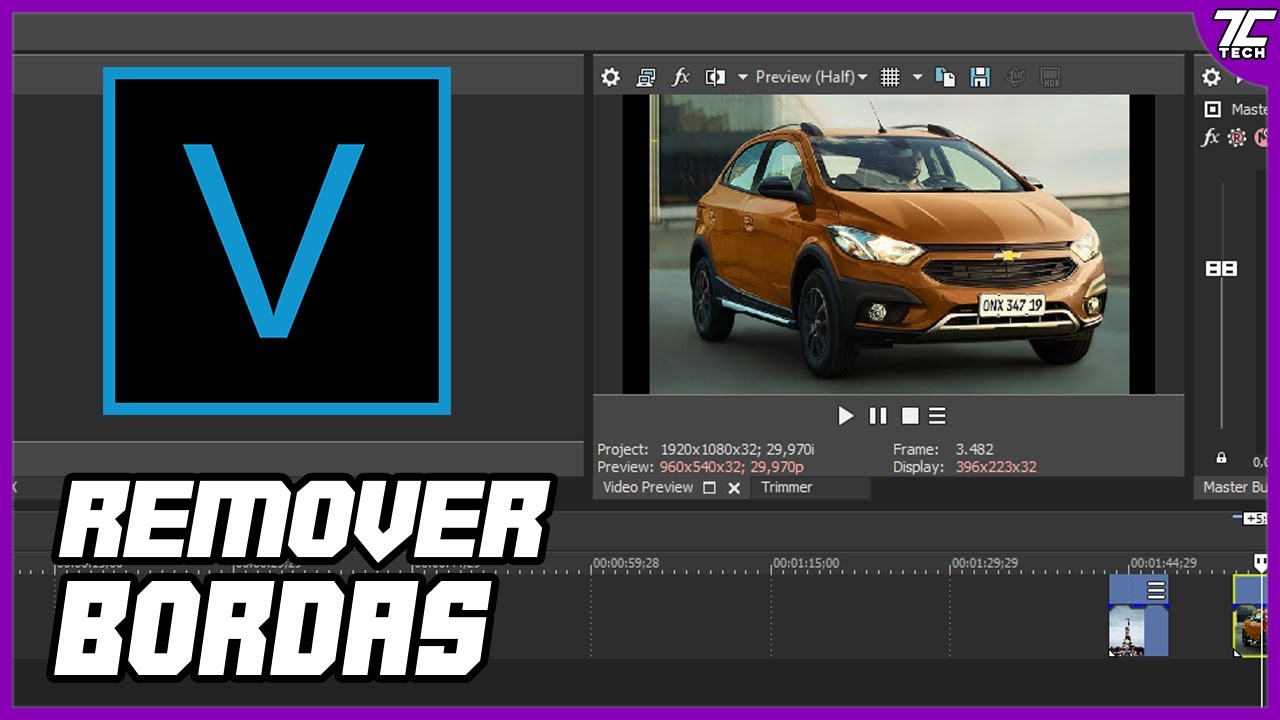This screenshot has height=720, width=1280.
Task: Open the transport hamburger menu under the preview
Action: click(x=937, y=416)
